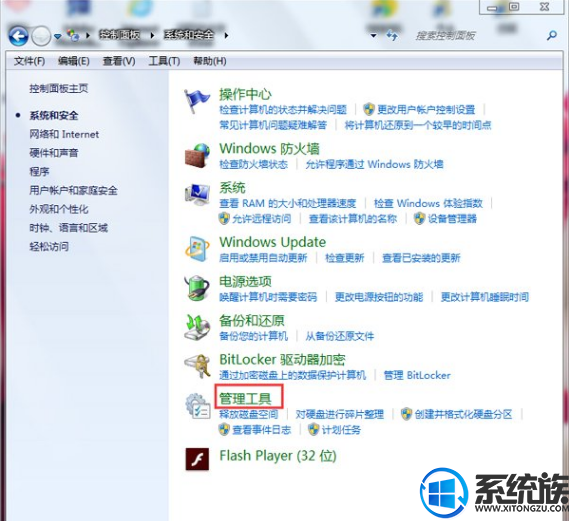Click shield icon beside 更改用户帐户控制设置
The width and height of the screenshot is (569, 521).
click(x=369, y=109)
